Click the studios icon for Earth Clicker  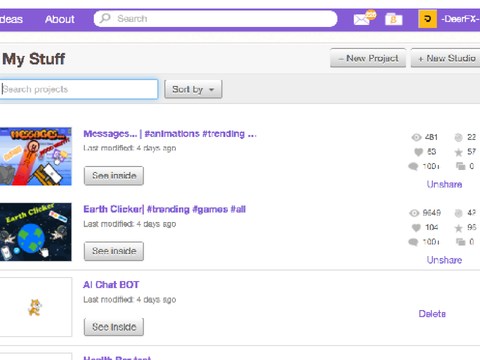[461, 242]
